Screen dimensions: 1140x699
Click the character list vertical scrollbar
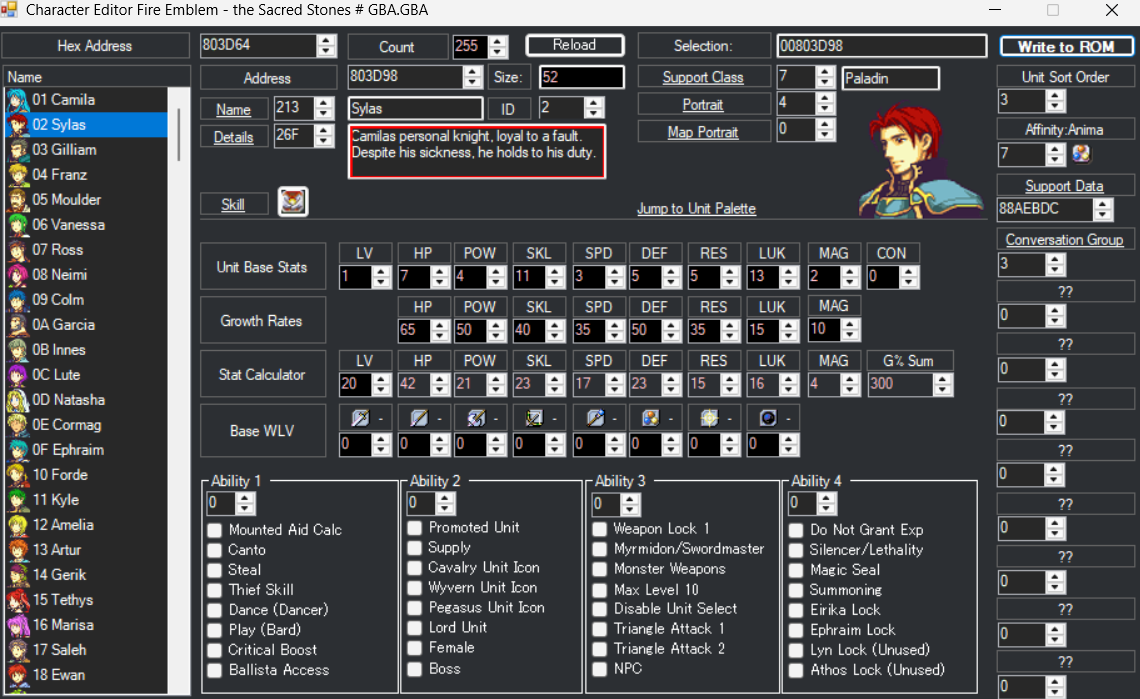(180, 135)
